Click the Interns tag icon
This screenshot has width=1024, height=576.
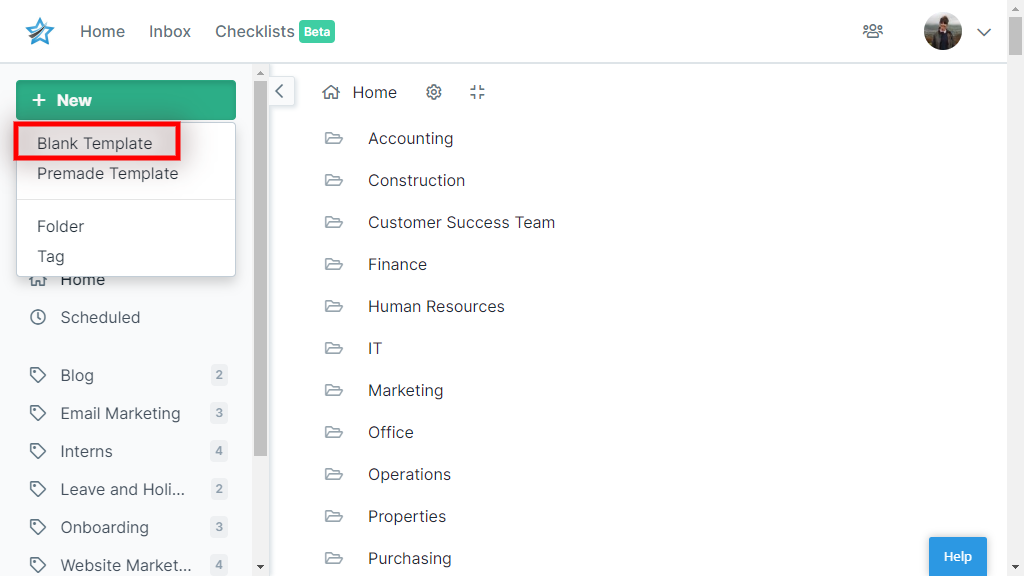pos(38,451)
